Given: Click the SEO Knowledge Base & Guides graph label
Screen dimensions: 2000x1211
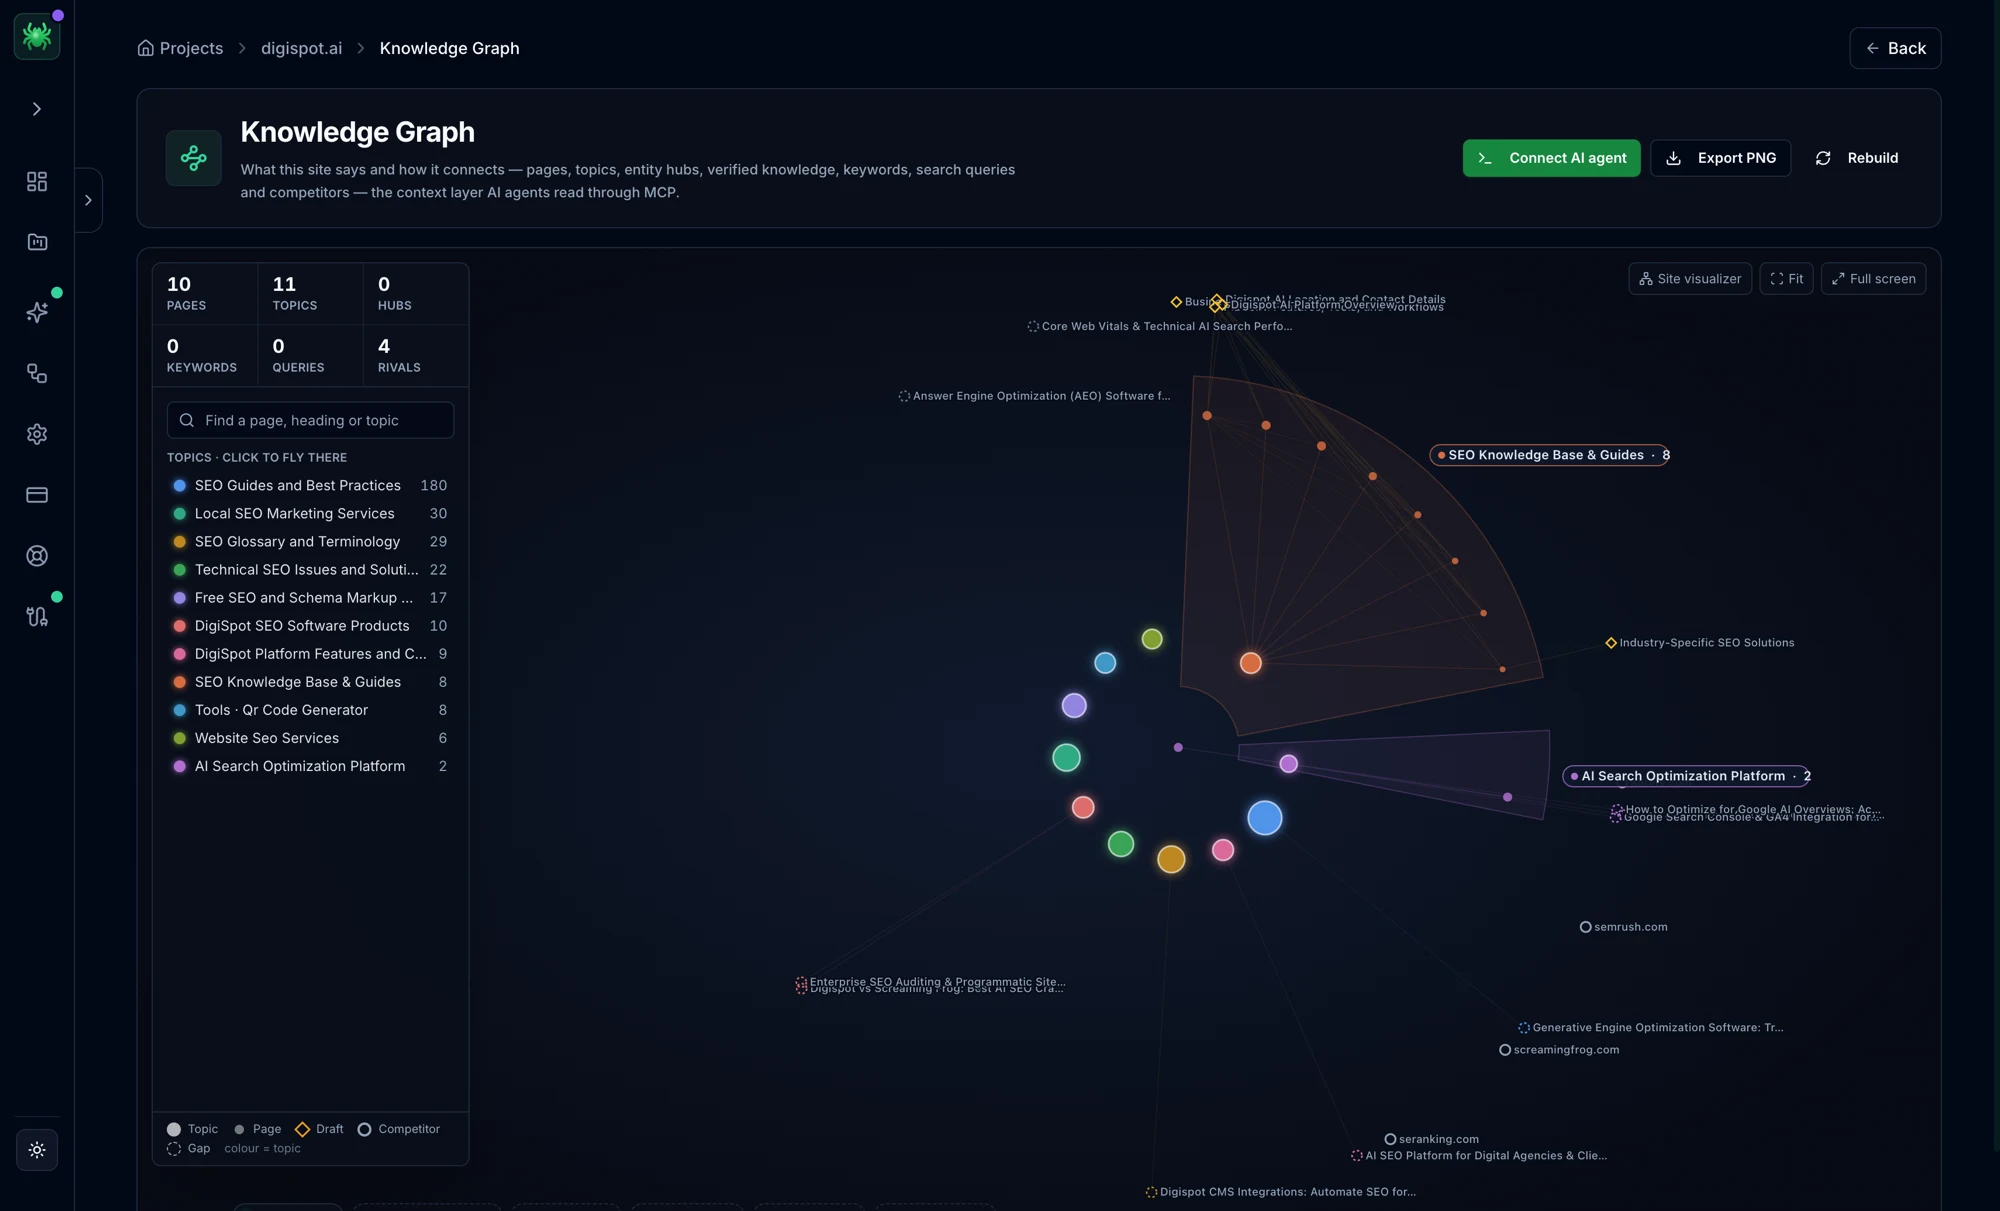Looking at the screenshot, I should coord(1551,455).
